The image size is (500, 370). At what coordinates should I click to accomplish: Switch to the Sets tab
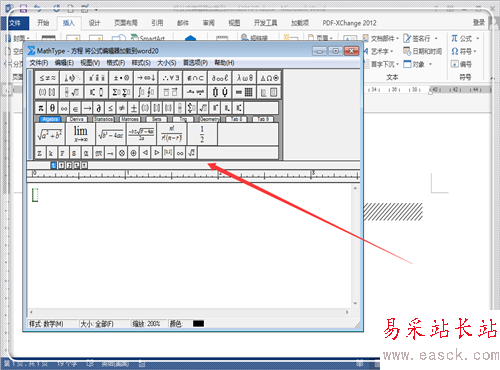coord(157,119)
